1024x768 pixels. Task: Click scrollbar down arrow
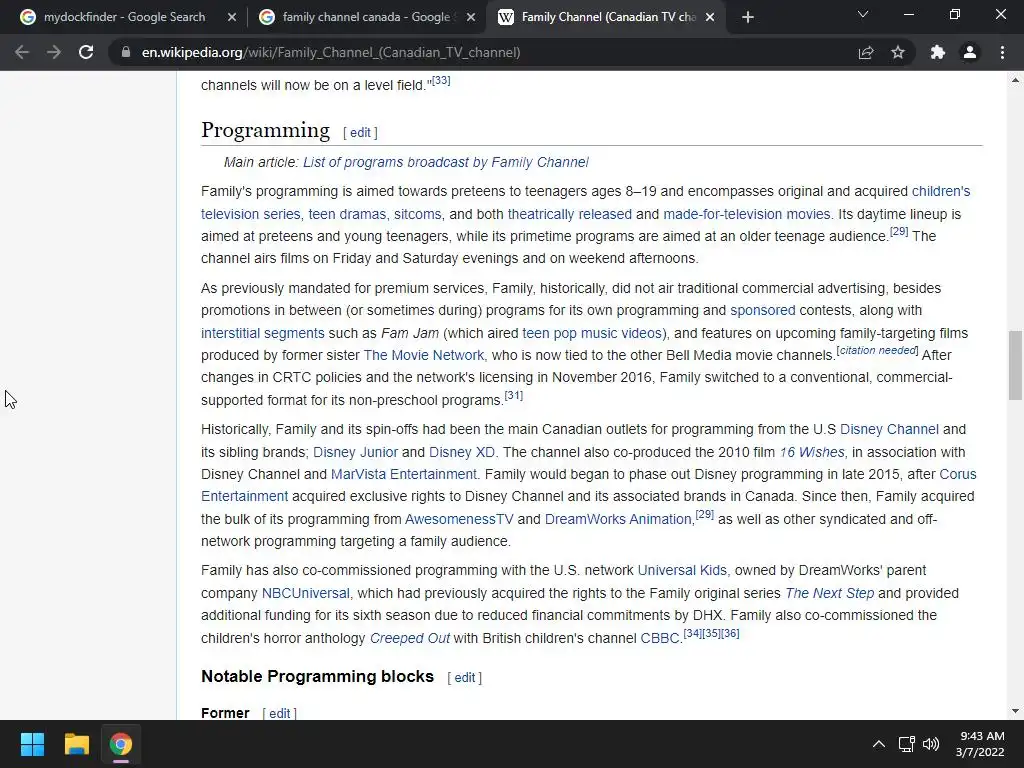[x=1015, y=711]
